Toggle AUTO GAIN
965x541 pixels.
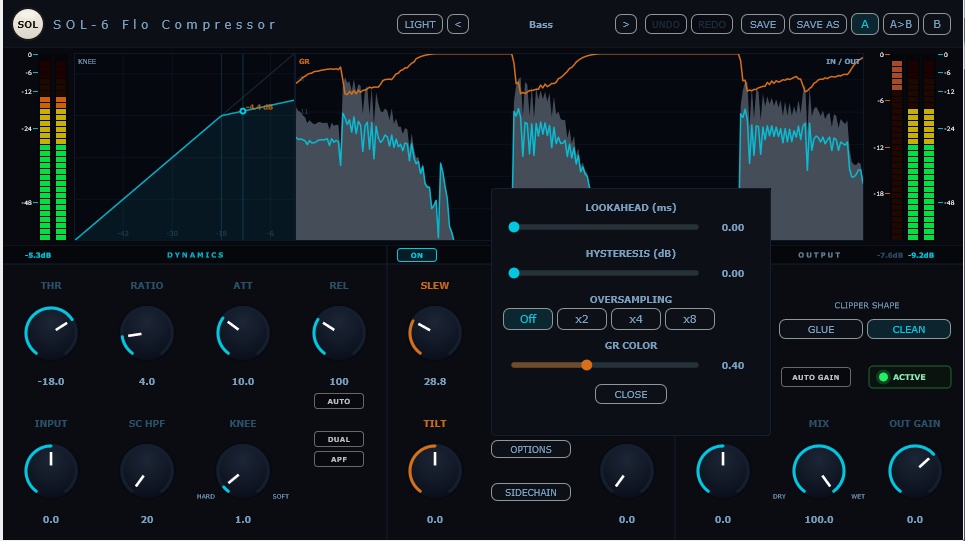click(816, 377)
